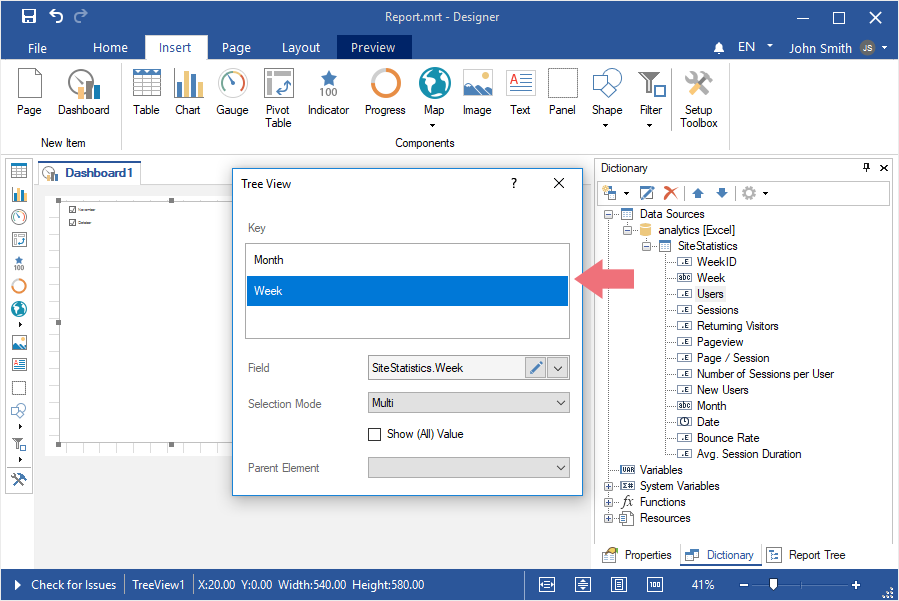Open the Selection Mode dropdown
The image size is (899, 601).
(x=559, y=403)
